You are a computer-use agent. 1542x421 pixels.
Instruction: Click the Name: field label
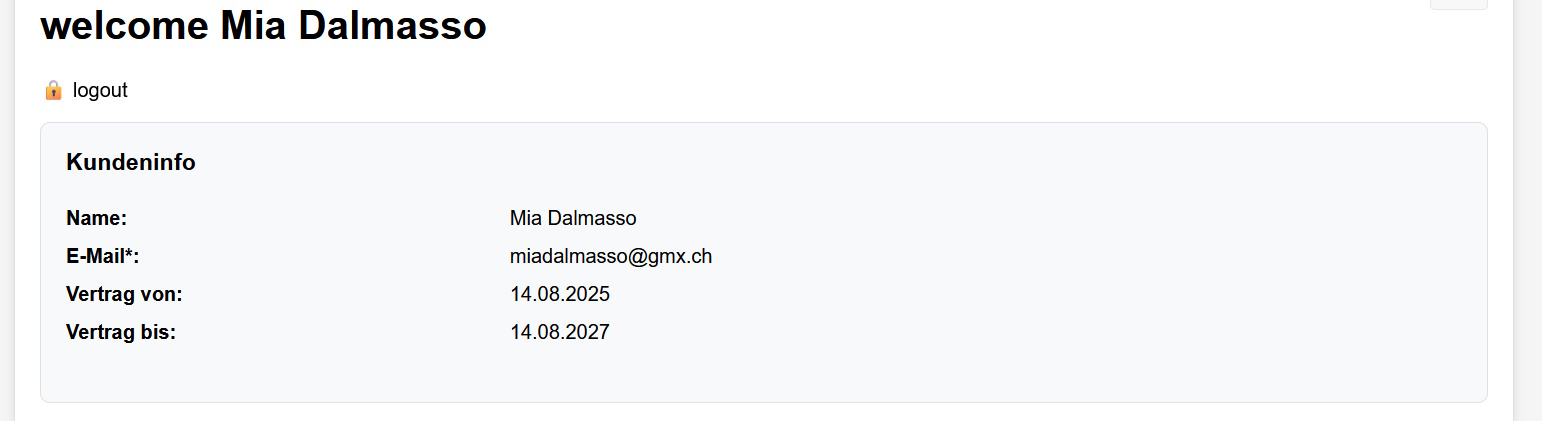[x=97, y=218]
